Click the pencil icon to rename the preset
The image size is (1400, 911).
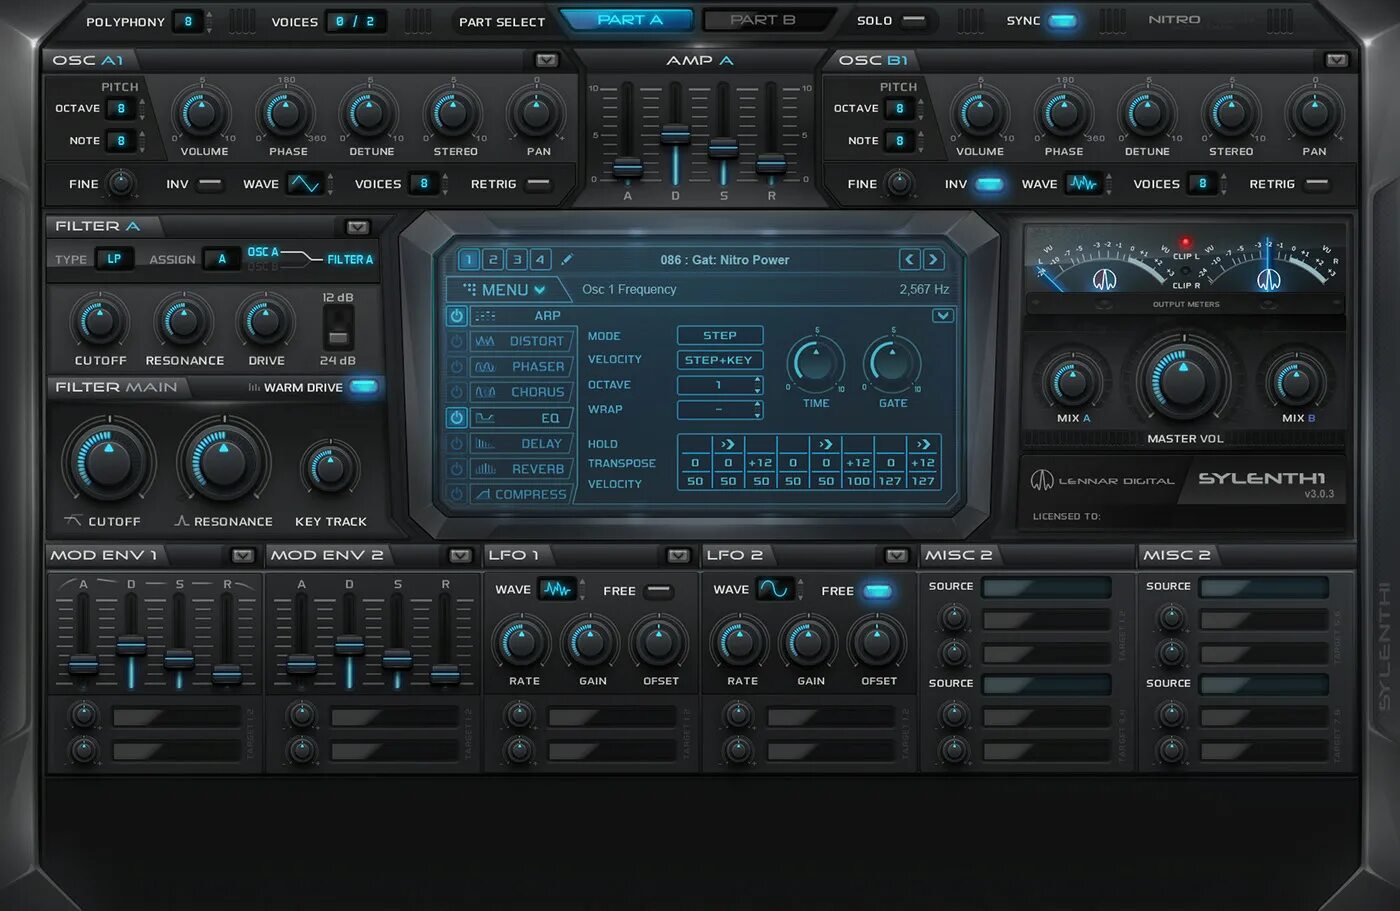point(567,259)
